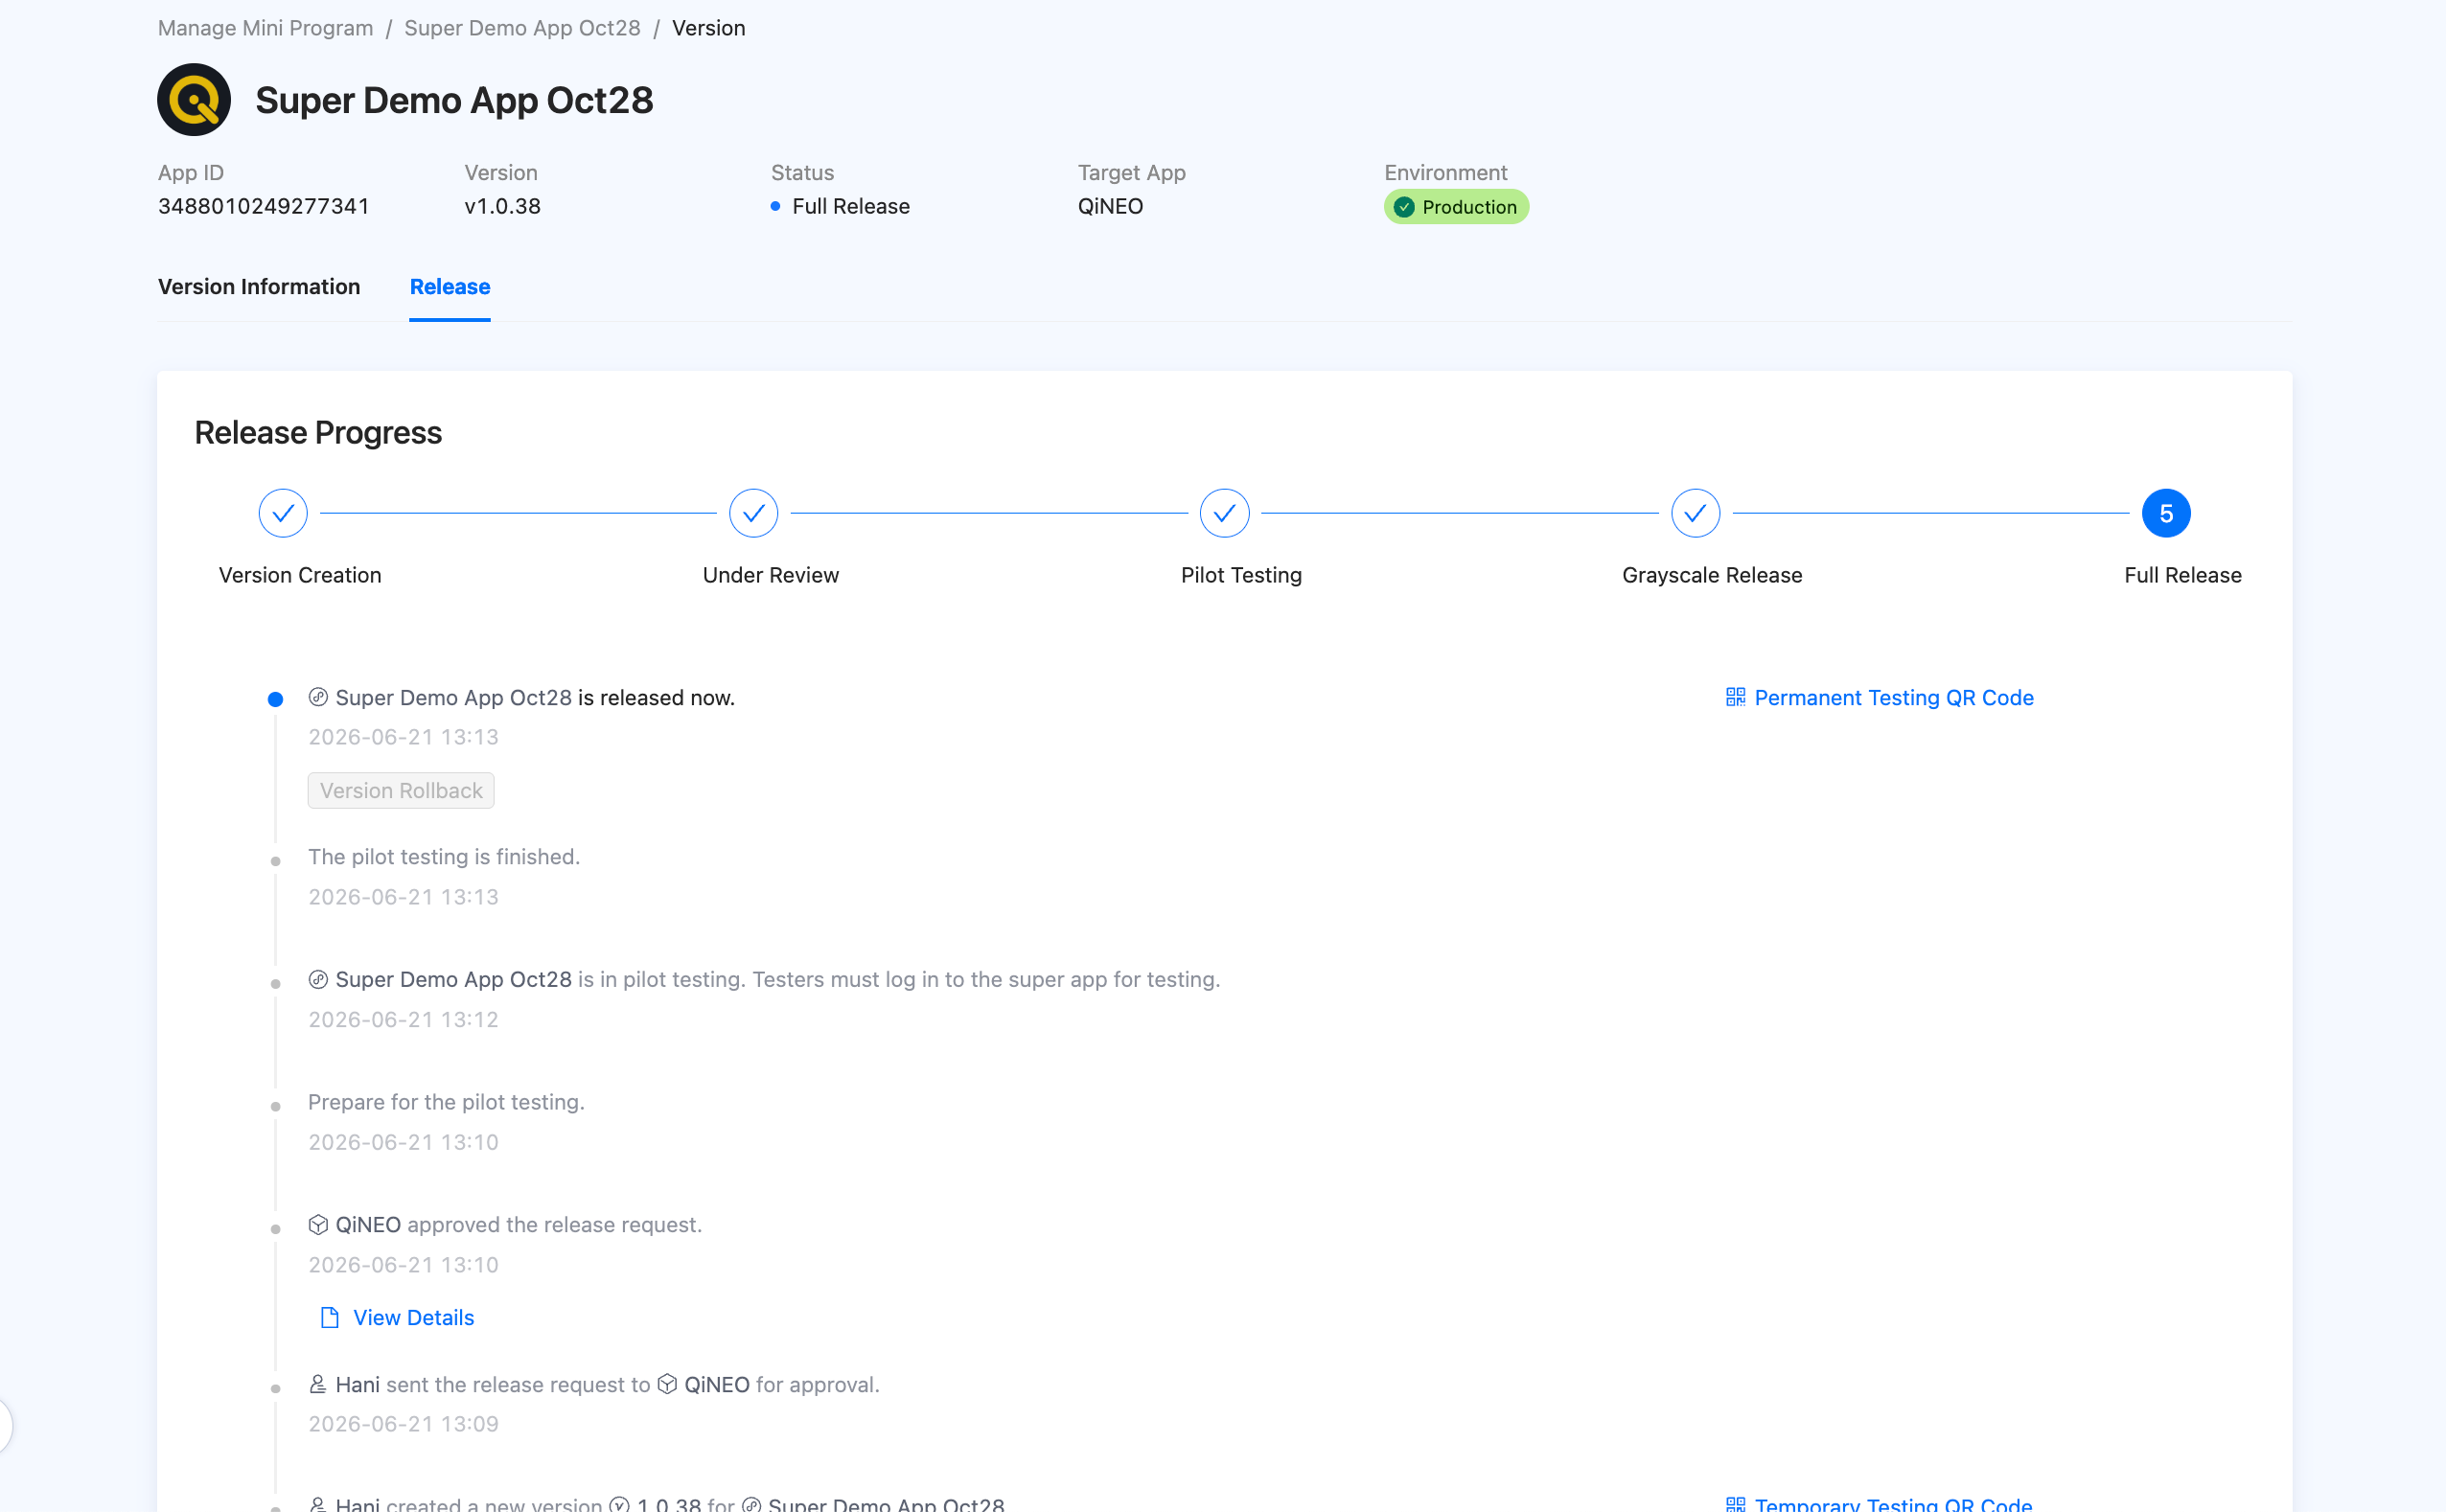The image size is (2446, 1512).
Task: Click the Version Creation step label
Action: coord(300,576)
